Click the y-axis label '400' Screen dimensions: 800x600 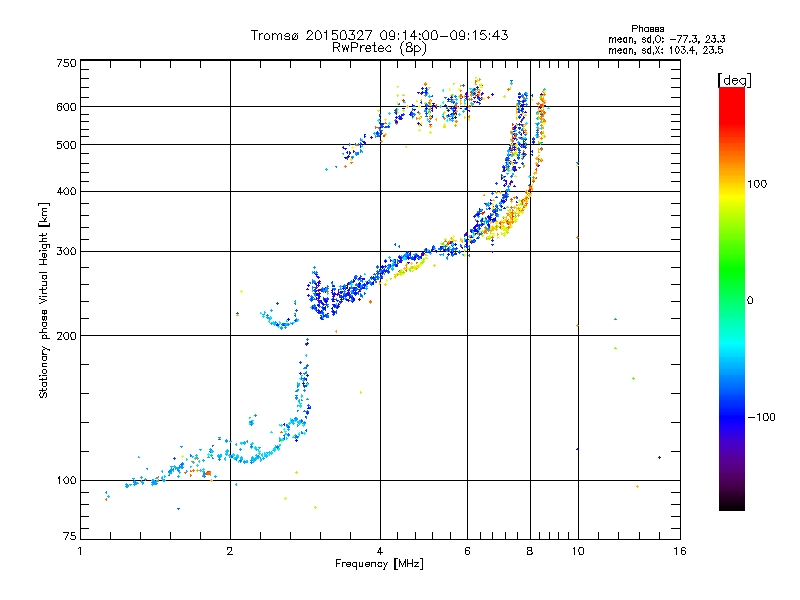tap(66, 192)
